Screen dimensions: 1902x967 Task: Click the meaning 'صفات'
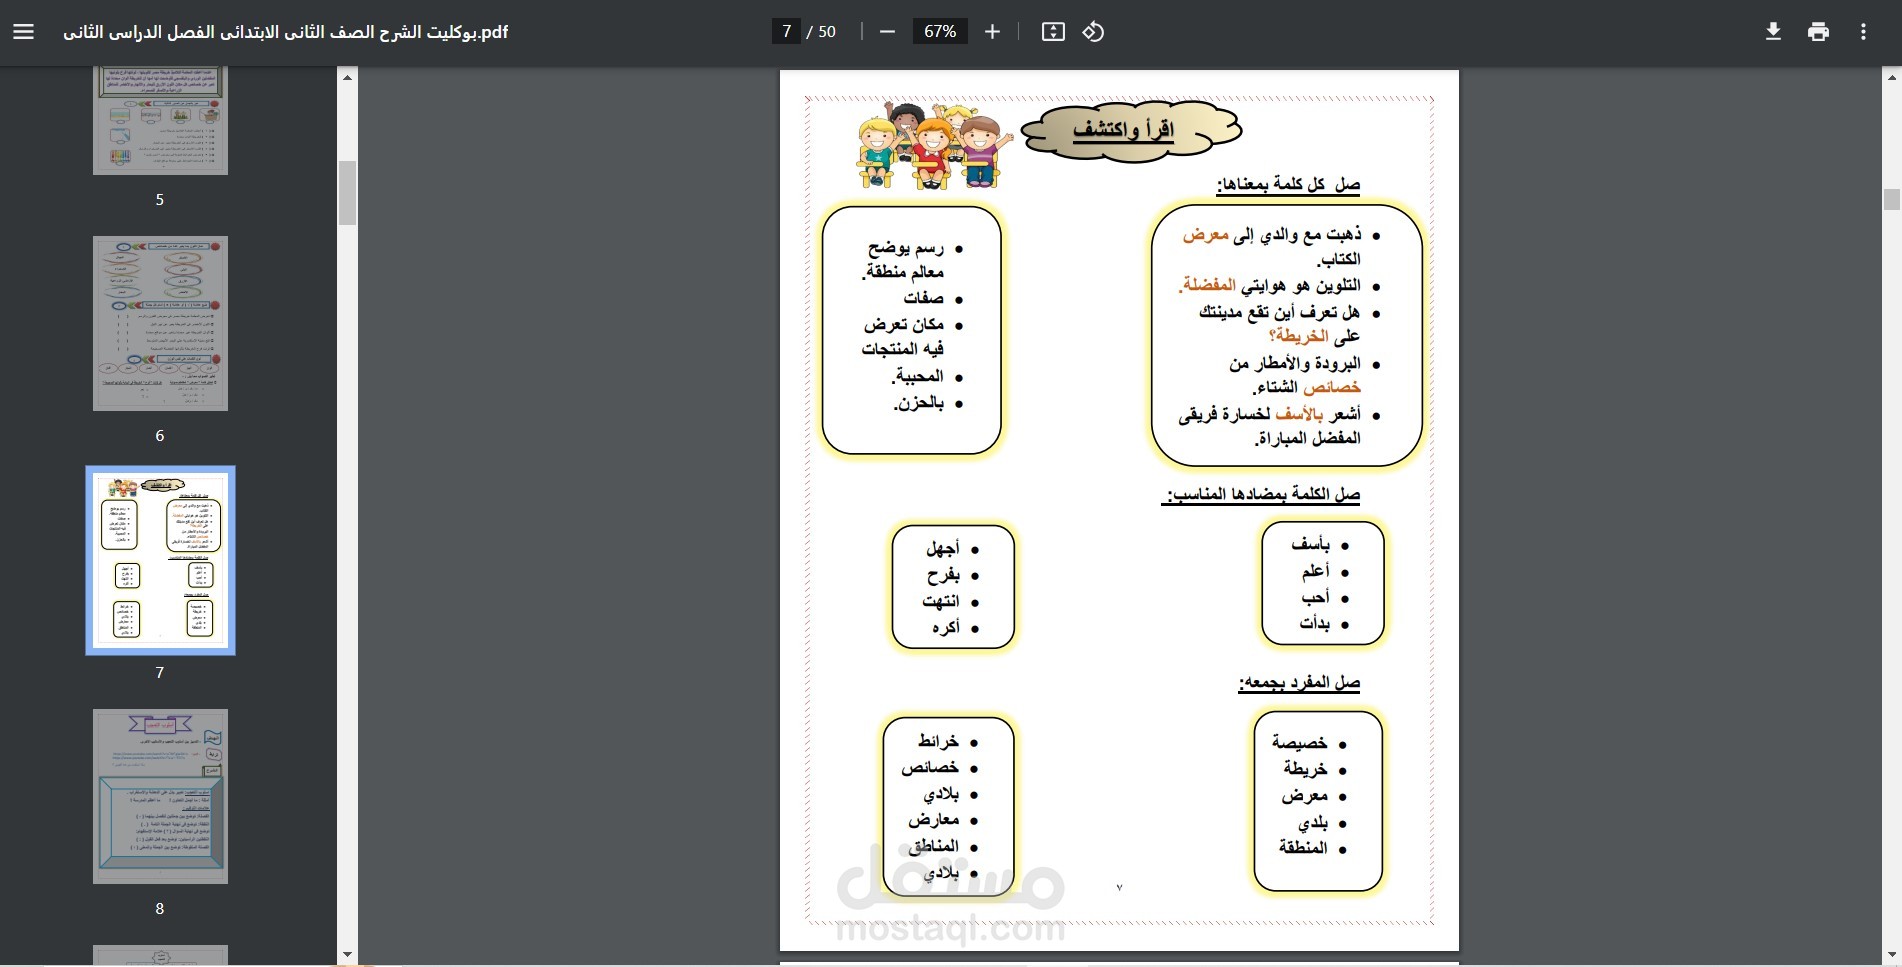coord(923,298)
